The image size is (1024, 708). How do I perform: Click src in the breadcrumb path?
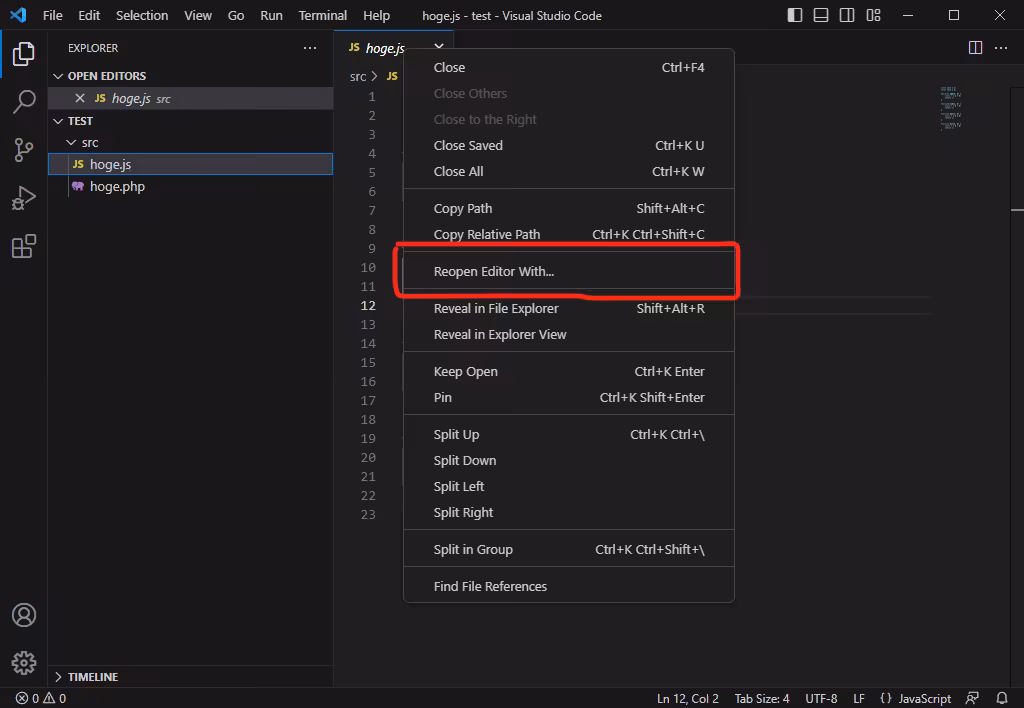358,76
